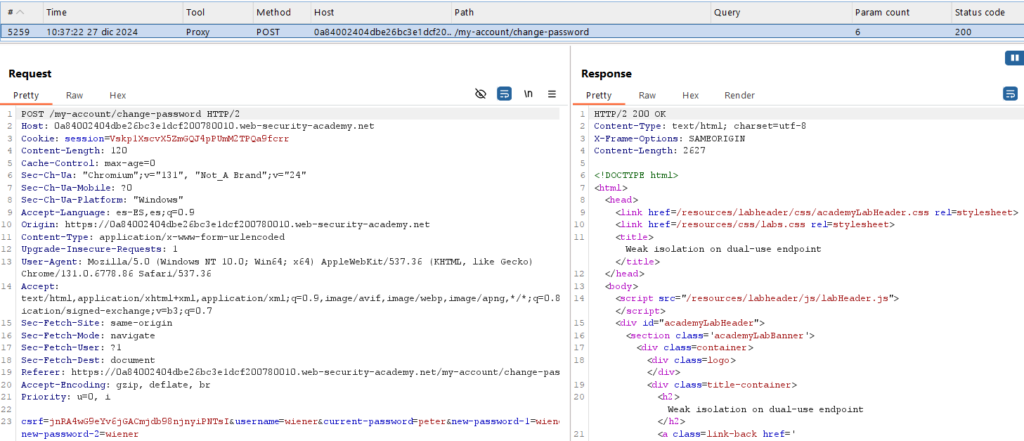Click Content-Type: application/x-www-form-urlencoded line
1024x441 pixels.
[x=153, y=237]
